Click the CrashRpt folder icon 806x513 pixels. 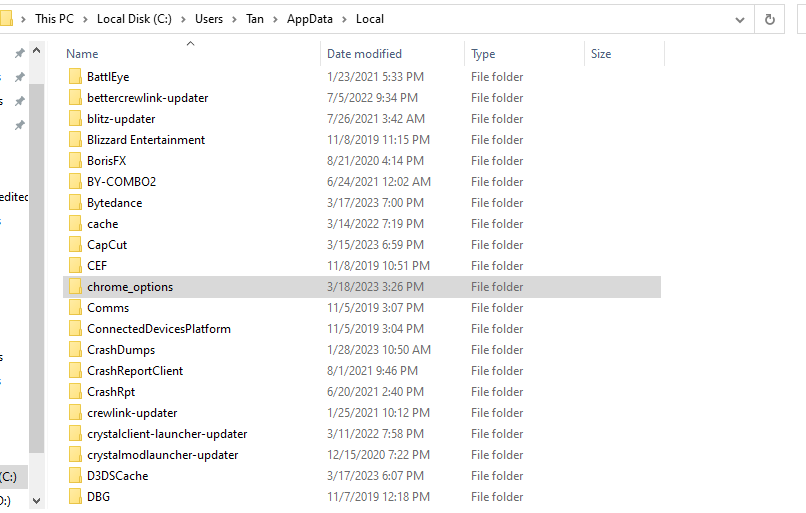[x=75, y=392]
